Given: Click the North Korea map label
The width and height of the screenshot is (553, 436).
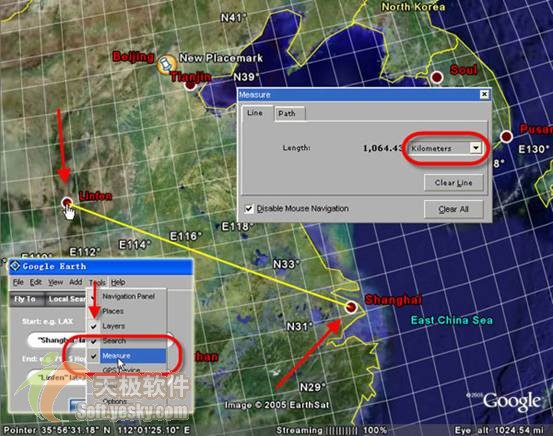Looking at the screenshot, I should pos(413,7).
